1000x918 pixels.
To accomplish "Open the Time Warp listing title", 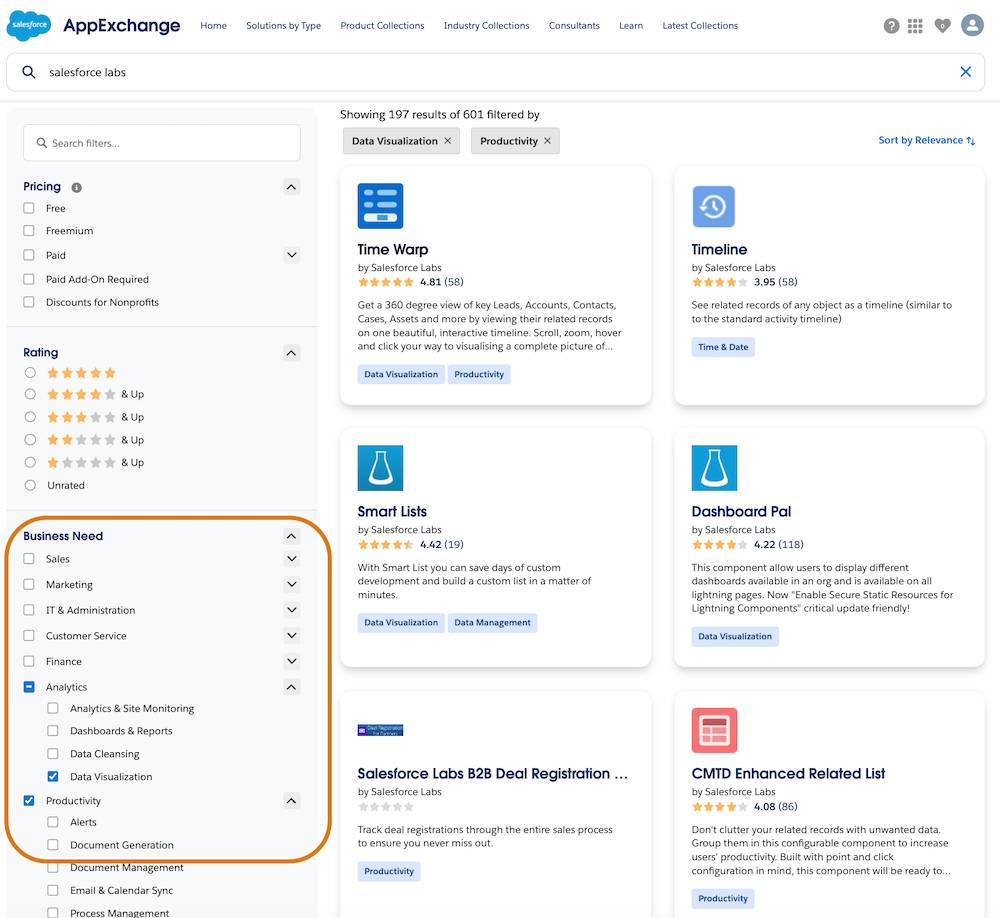I will (x=393, y=249).
